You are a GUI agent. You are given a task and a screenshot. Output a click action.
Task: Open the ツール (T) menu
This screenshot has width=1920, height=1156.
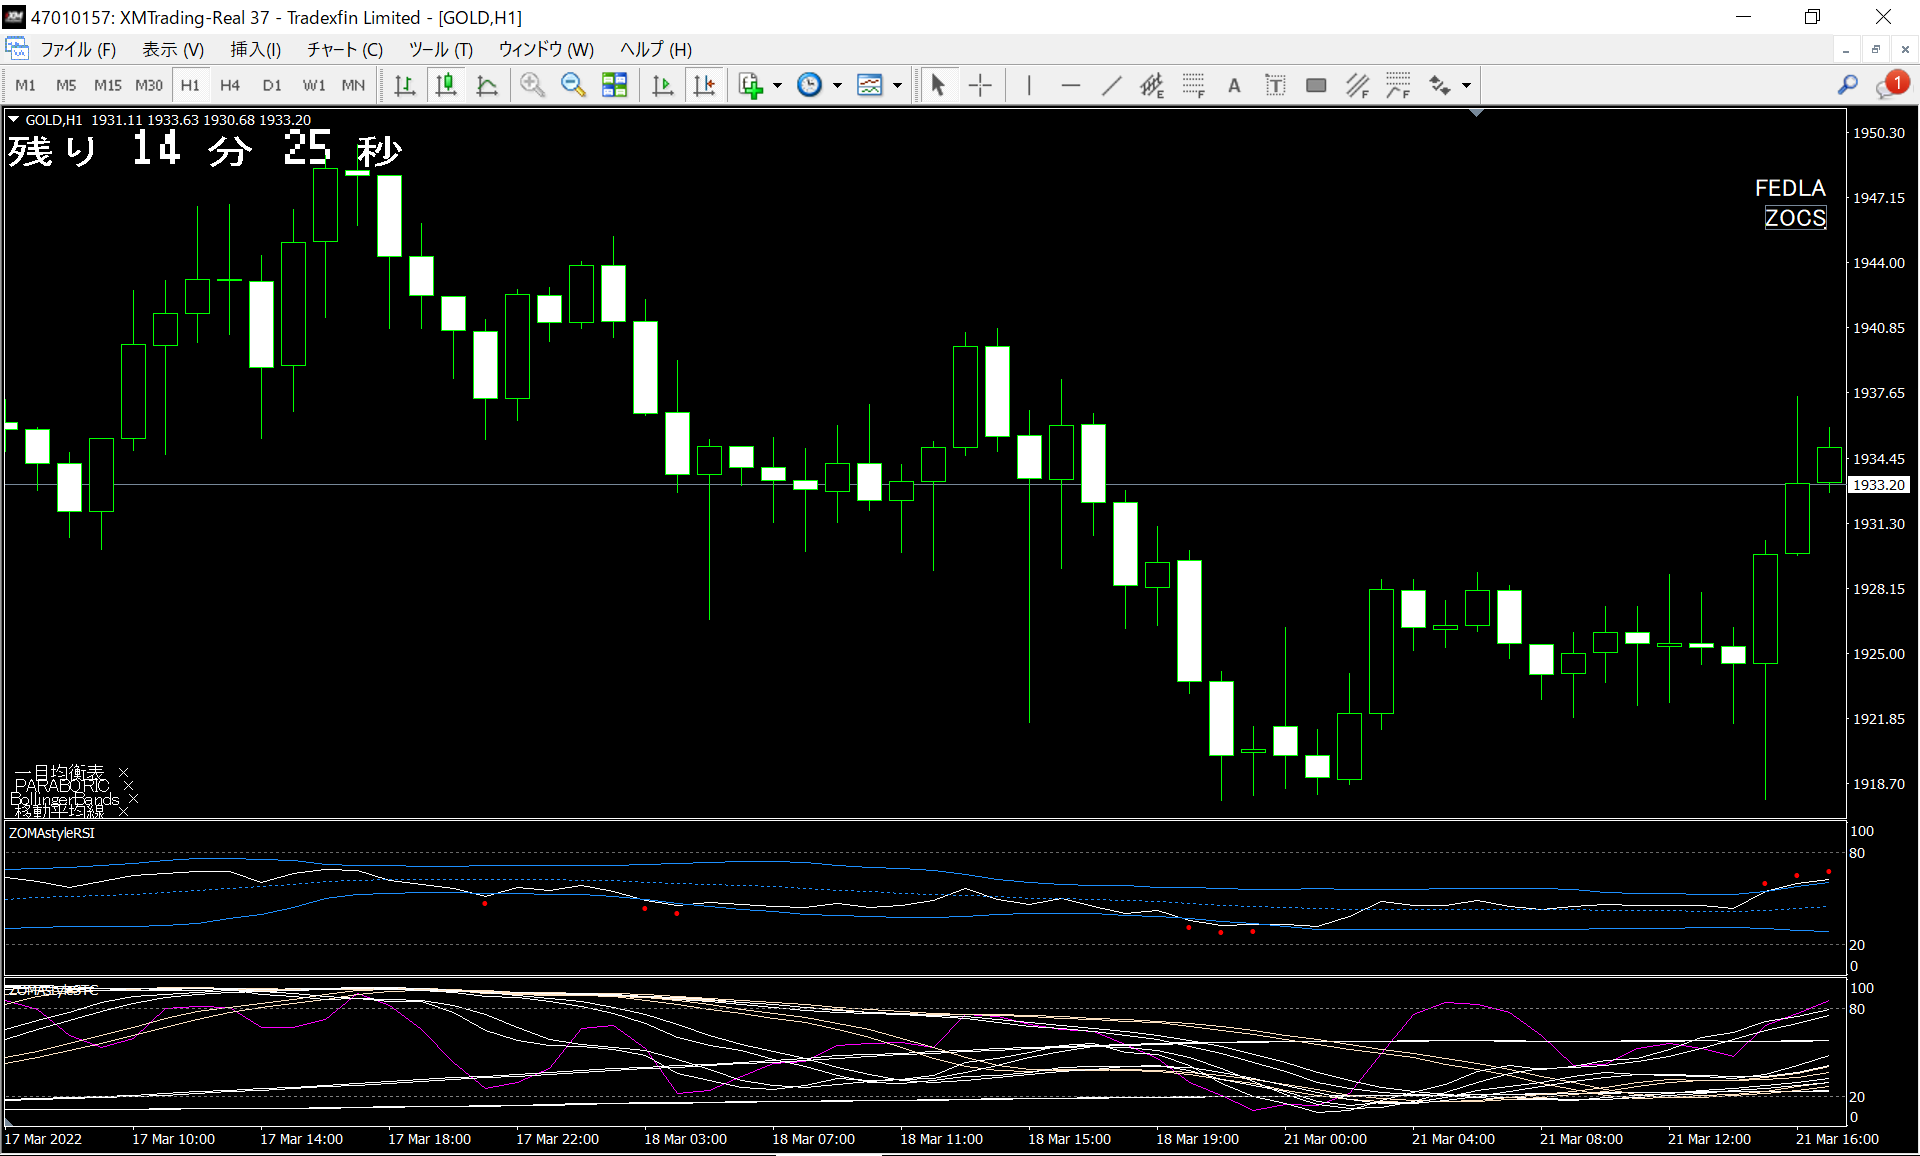coord(440,49)
